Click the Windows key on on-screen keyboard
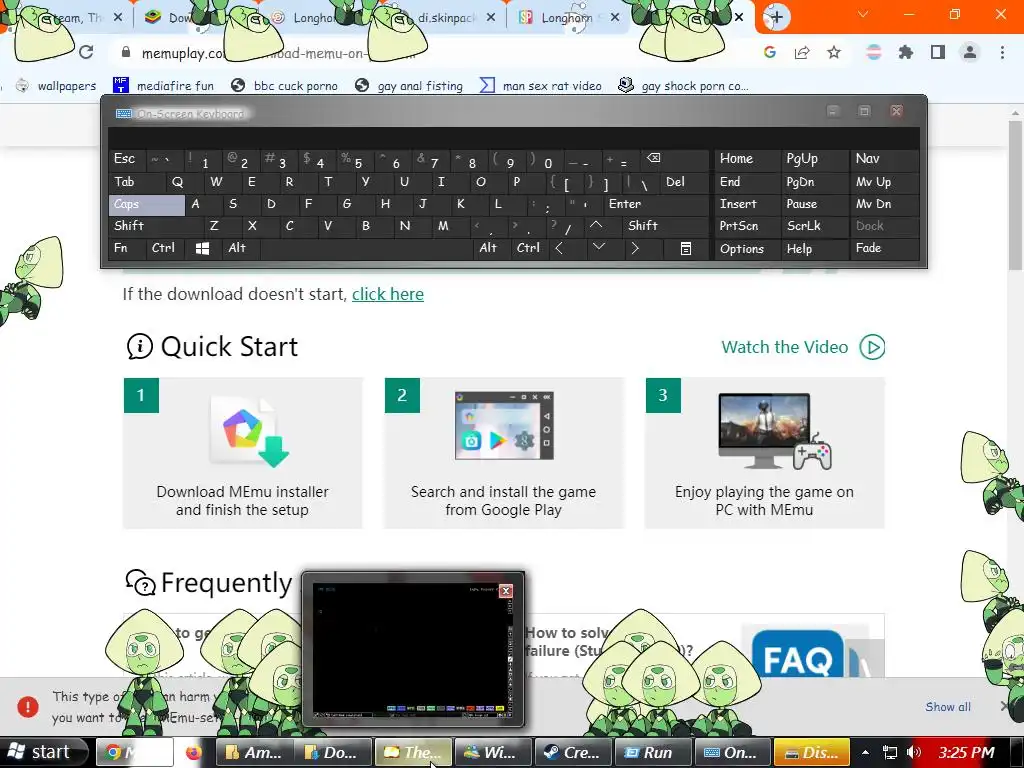 (x=202, y=248)
